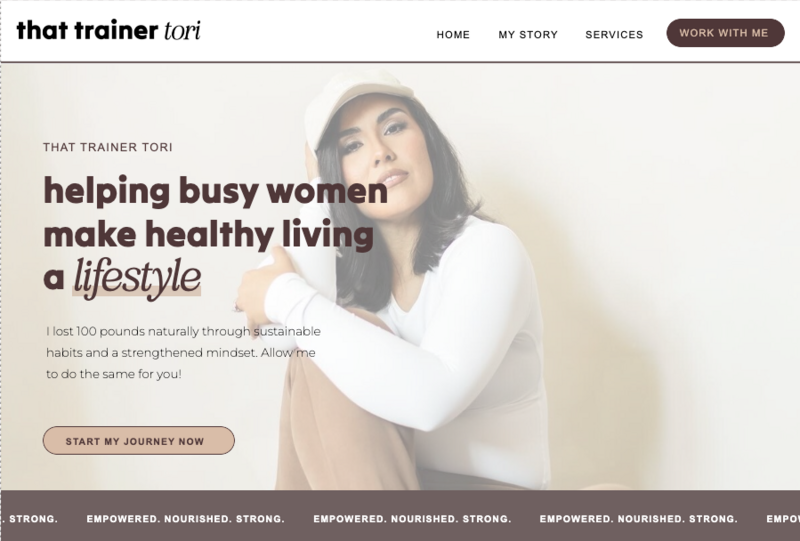This screenshot has width=800, height=541.
Task: Click the last full 'EMPOWERED. NOURISHED. STRONG.' banner text
Action: [x=639, y=519]
